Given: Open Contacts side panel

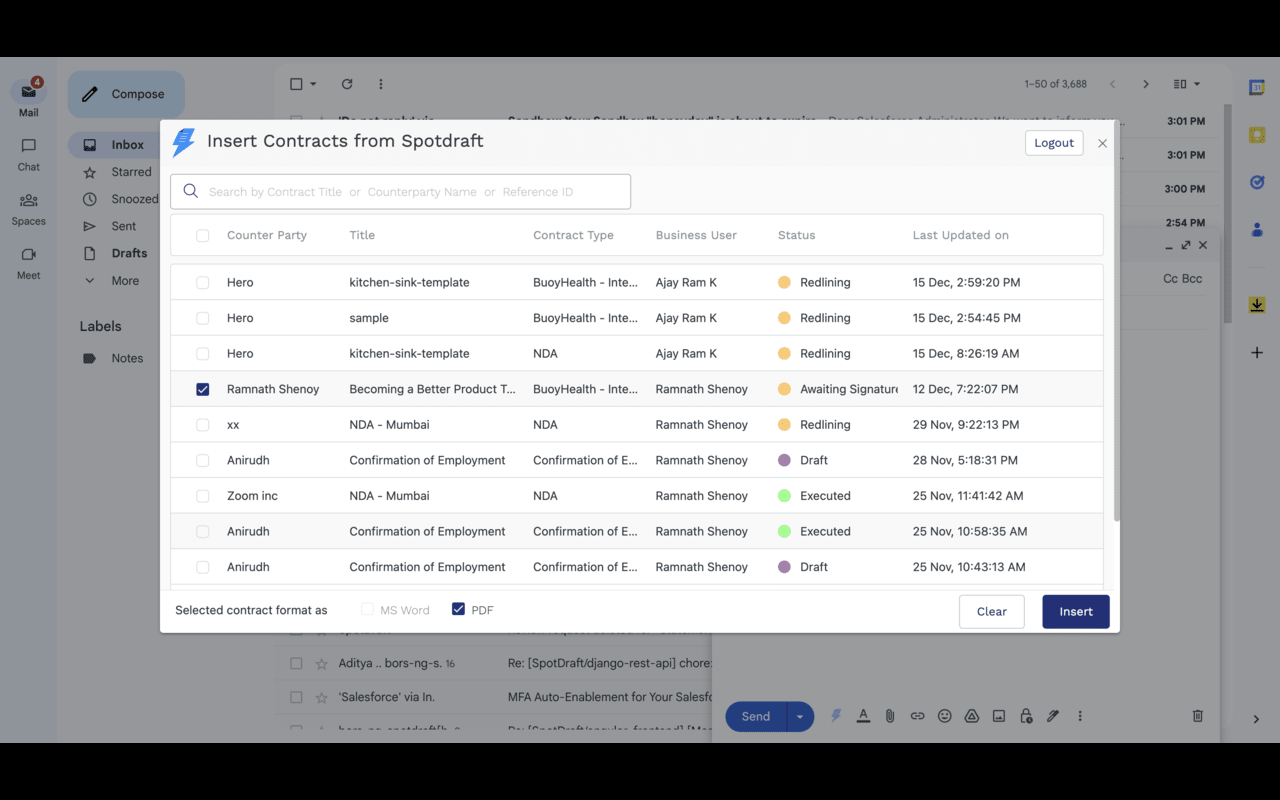Looking at the screenshot, I should coord(1257,229).
